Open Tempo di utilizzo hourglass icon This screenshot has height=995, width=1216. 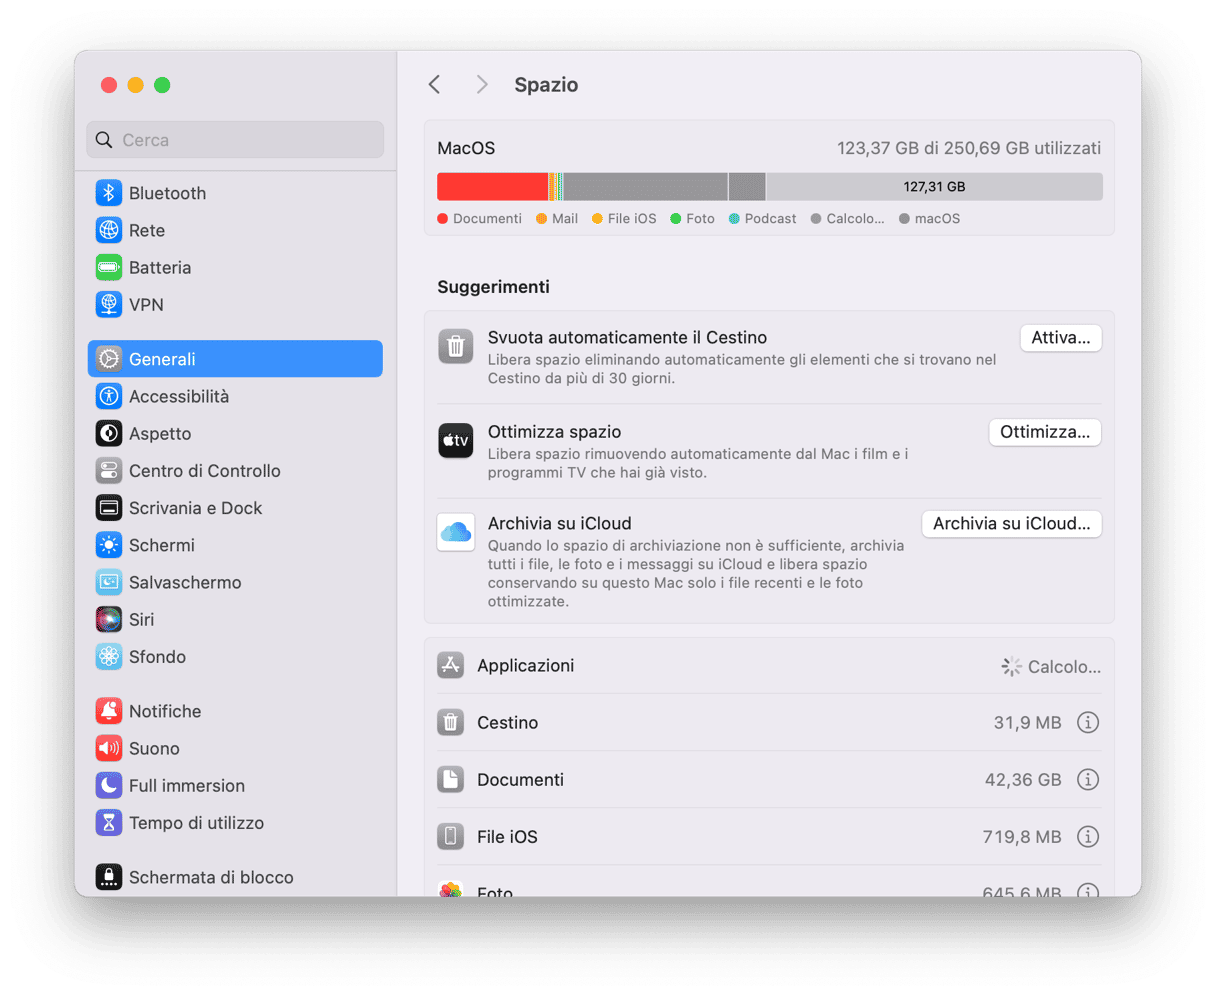tap(108, 823)
